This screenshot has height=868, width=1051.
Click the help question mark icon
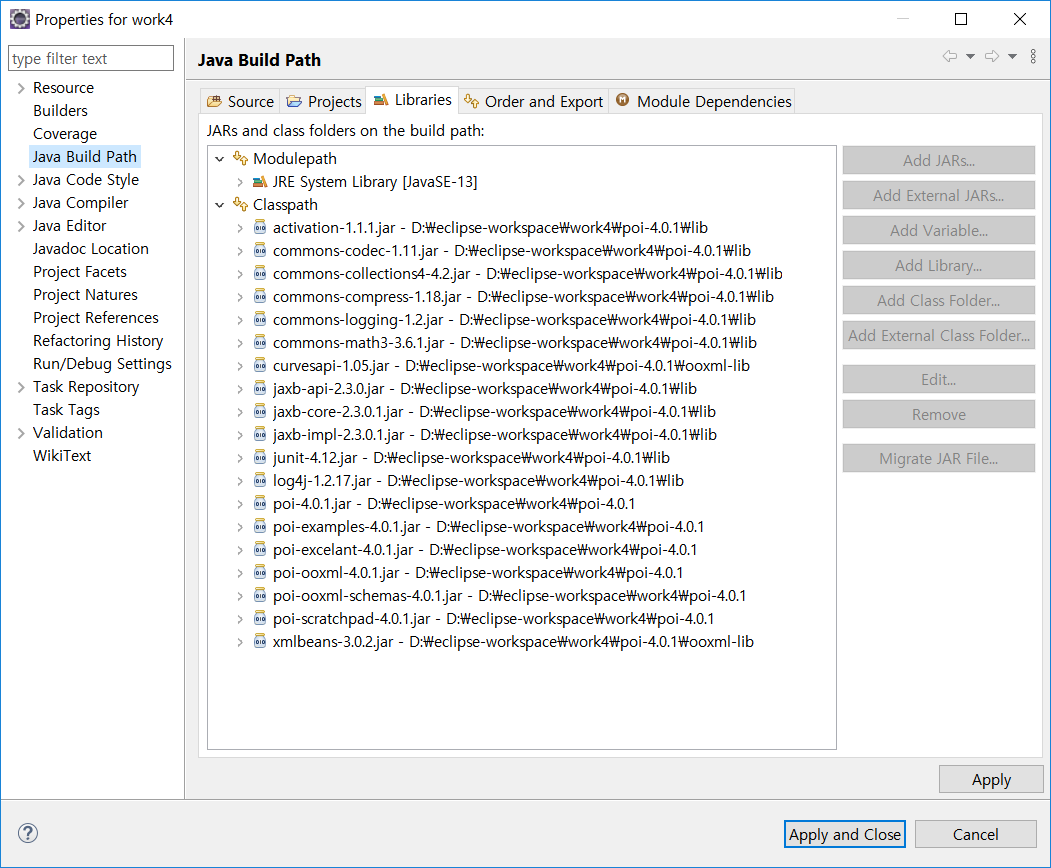click(27, 833)
